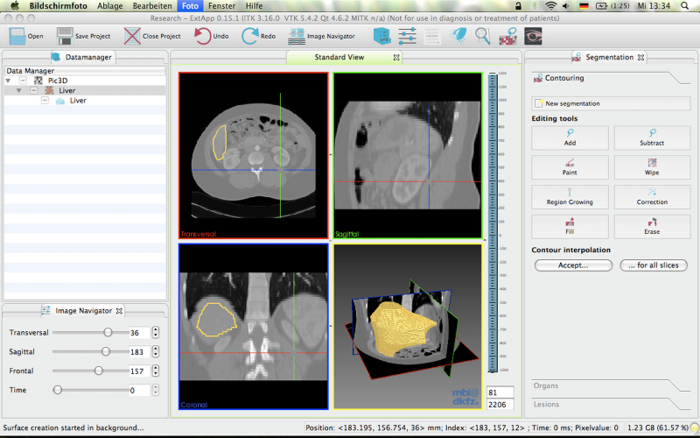The height and width of the screenshot is (438, 700).
Task: Click the Accept... interpolation button
Action: pos(573,265)
